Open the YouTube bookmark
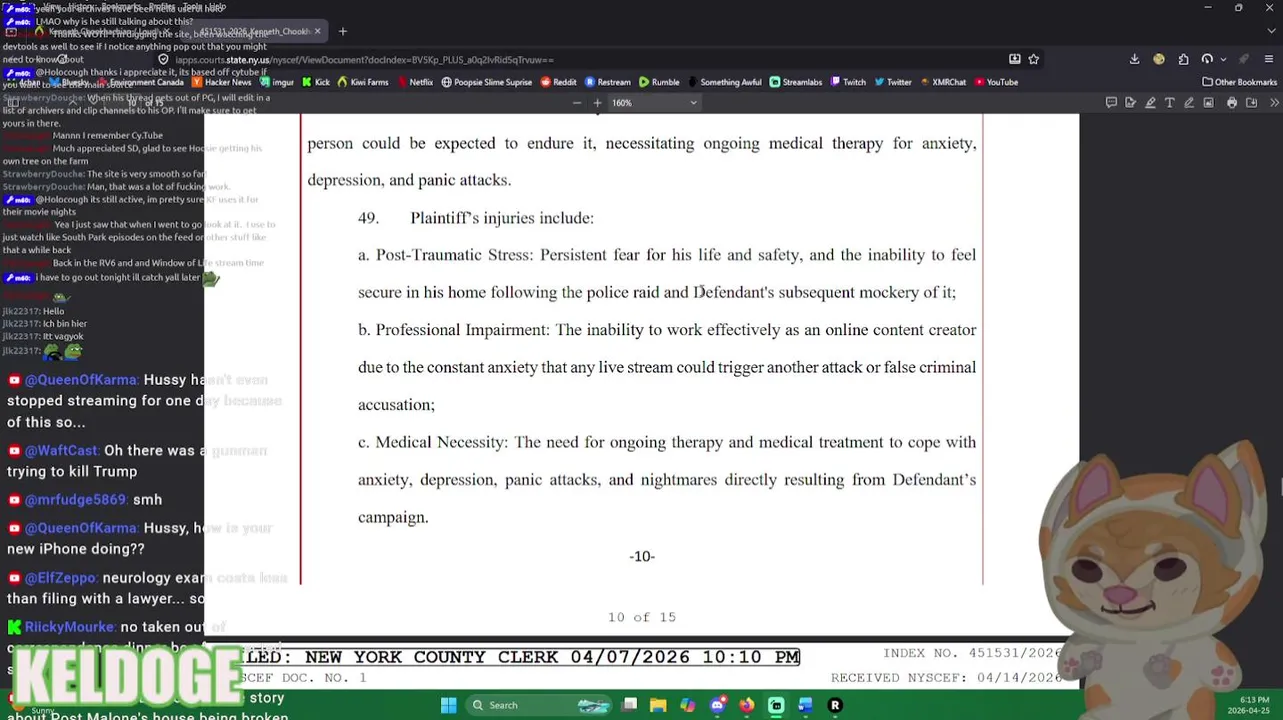This screenshot has height=720, width=1283. [996, 82]
